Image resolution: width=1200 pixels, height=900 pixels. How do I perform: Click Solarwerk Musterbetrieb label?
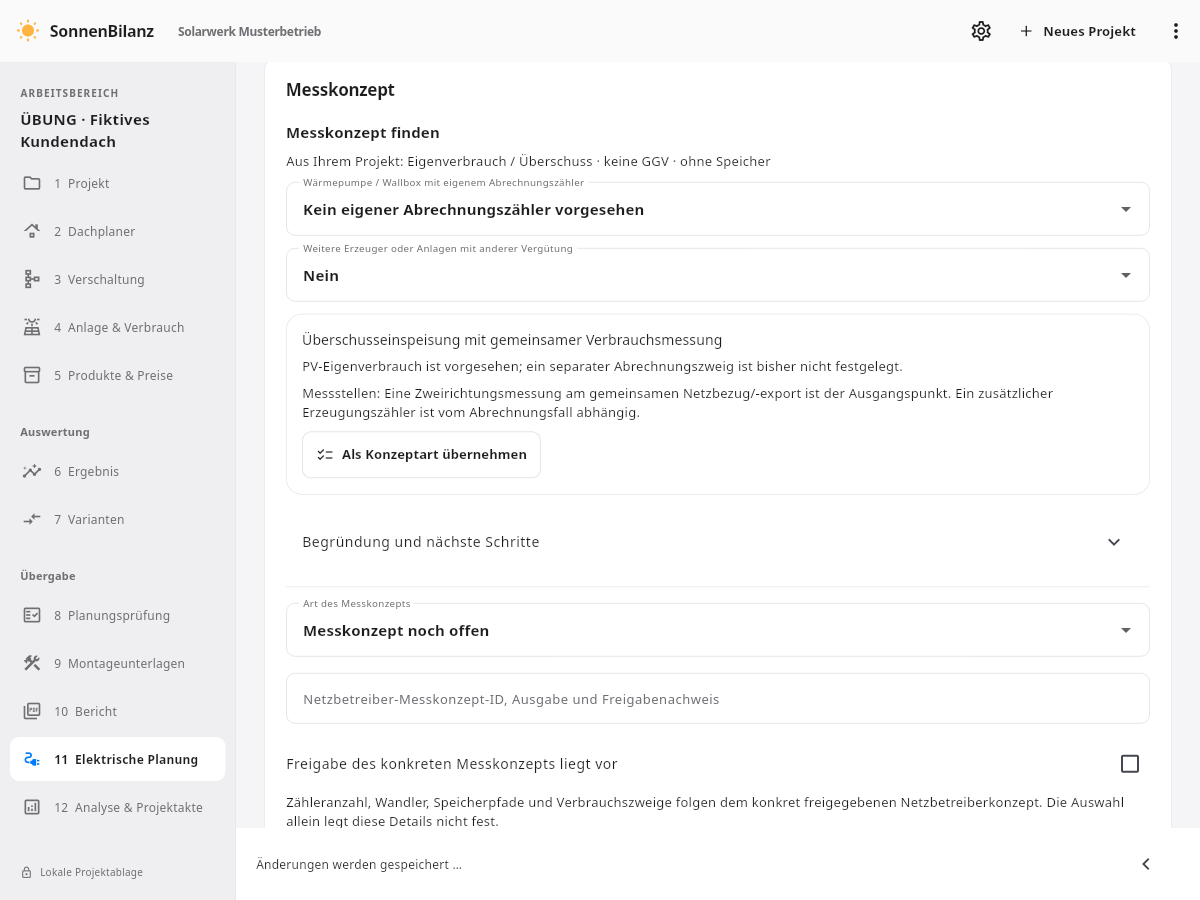click(249, 32)
